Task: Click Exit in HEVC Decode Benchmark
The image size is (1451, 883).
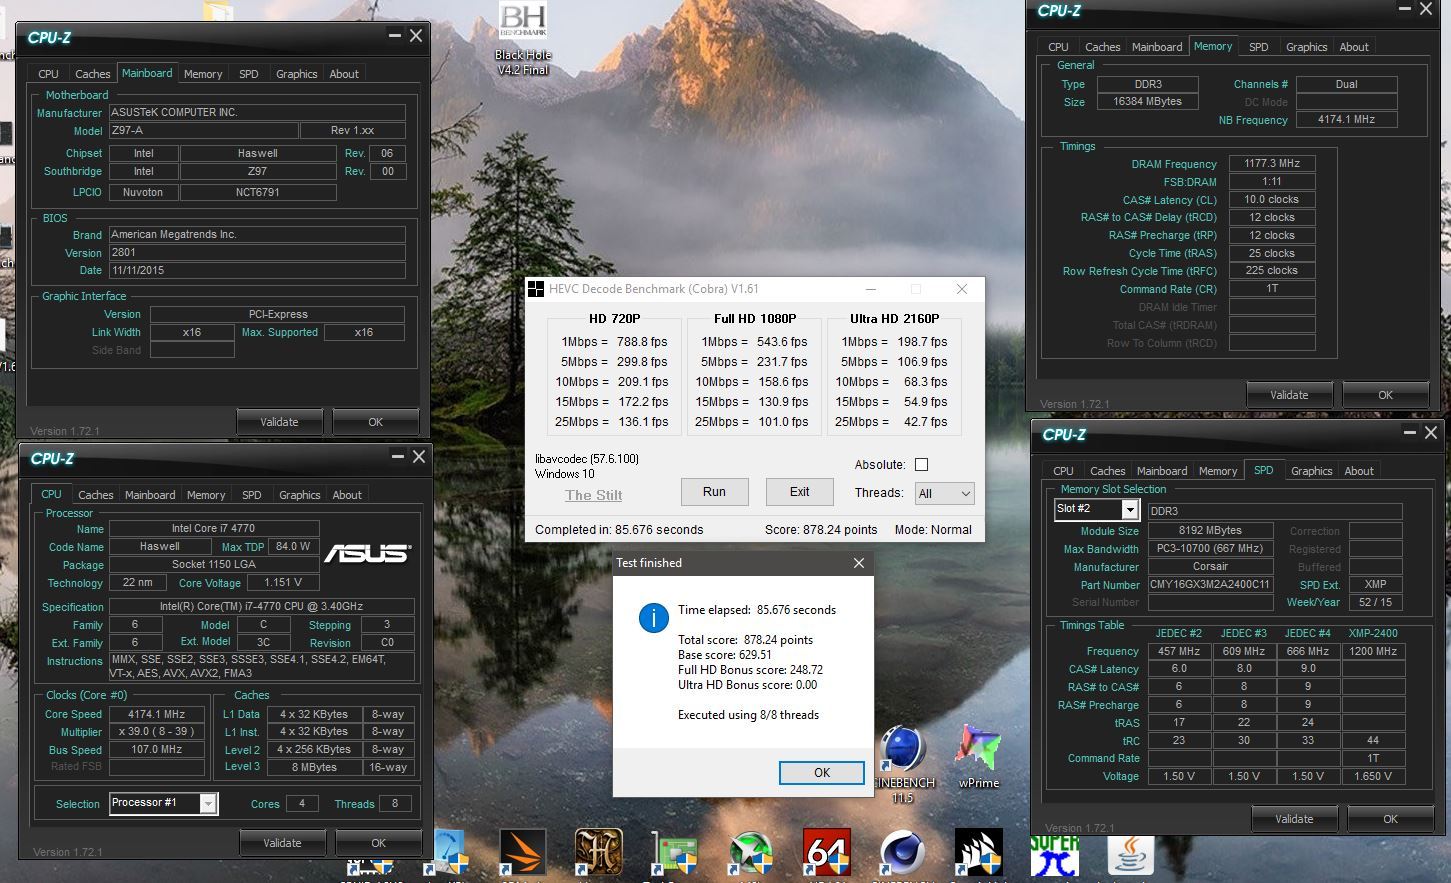Action: tap(799, 491)
